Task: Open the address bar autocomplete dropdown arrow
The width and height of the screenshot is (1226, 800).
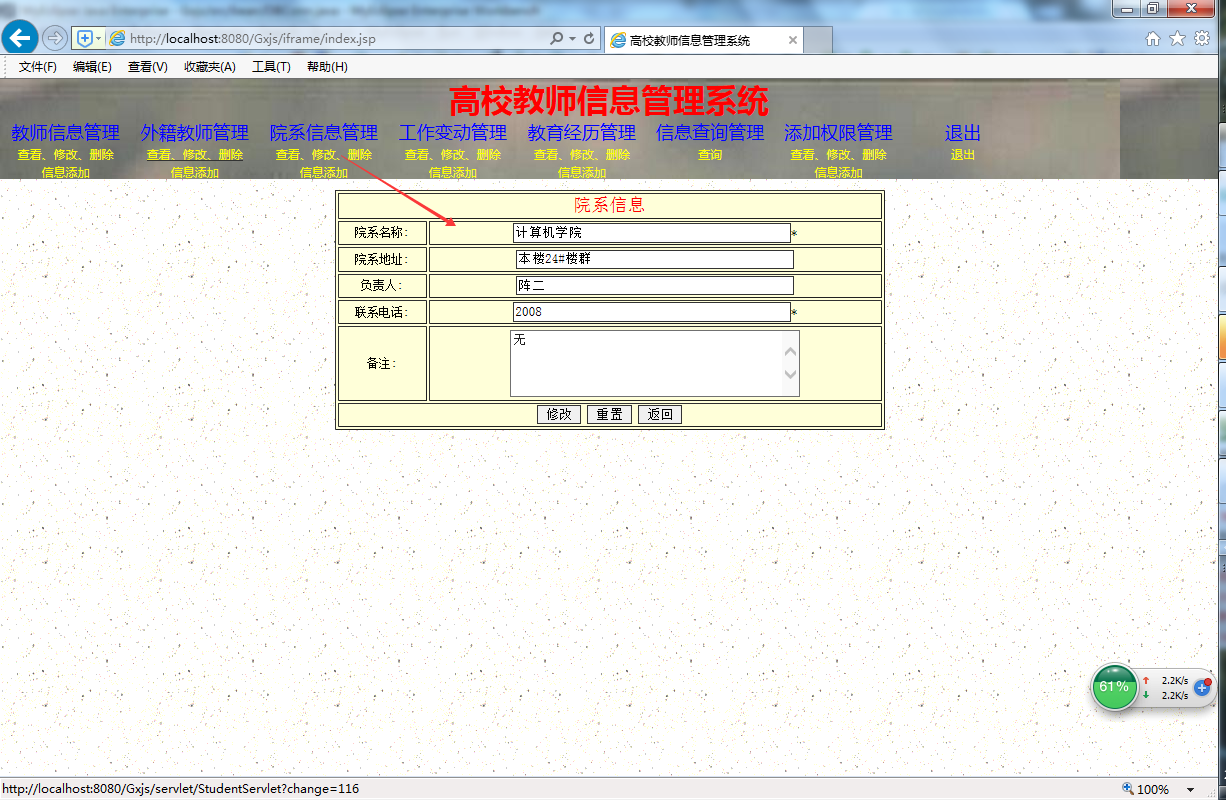Action: (x=572, y=39)
